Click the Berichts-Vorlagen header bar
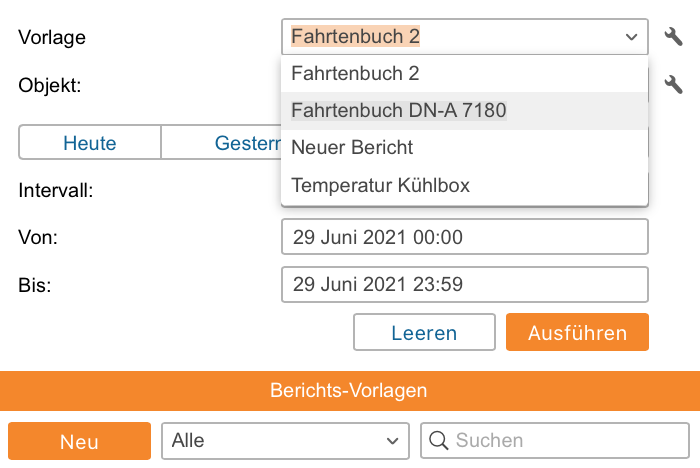The height and width of the screenshot is (468, 700). (x=349, y=391)
